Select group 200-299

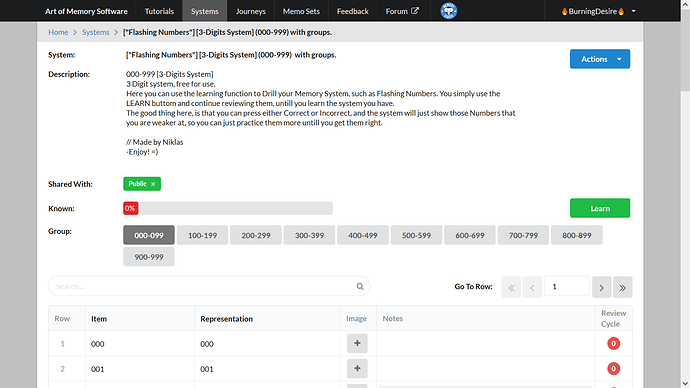(256, 235)
